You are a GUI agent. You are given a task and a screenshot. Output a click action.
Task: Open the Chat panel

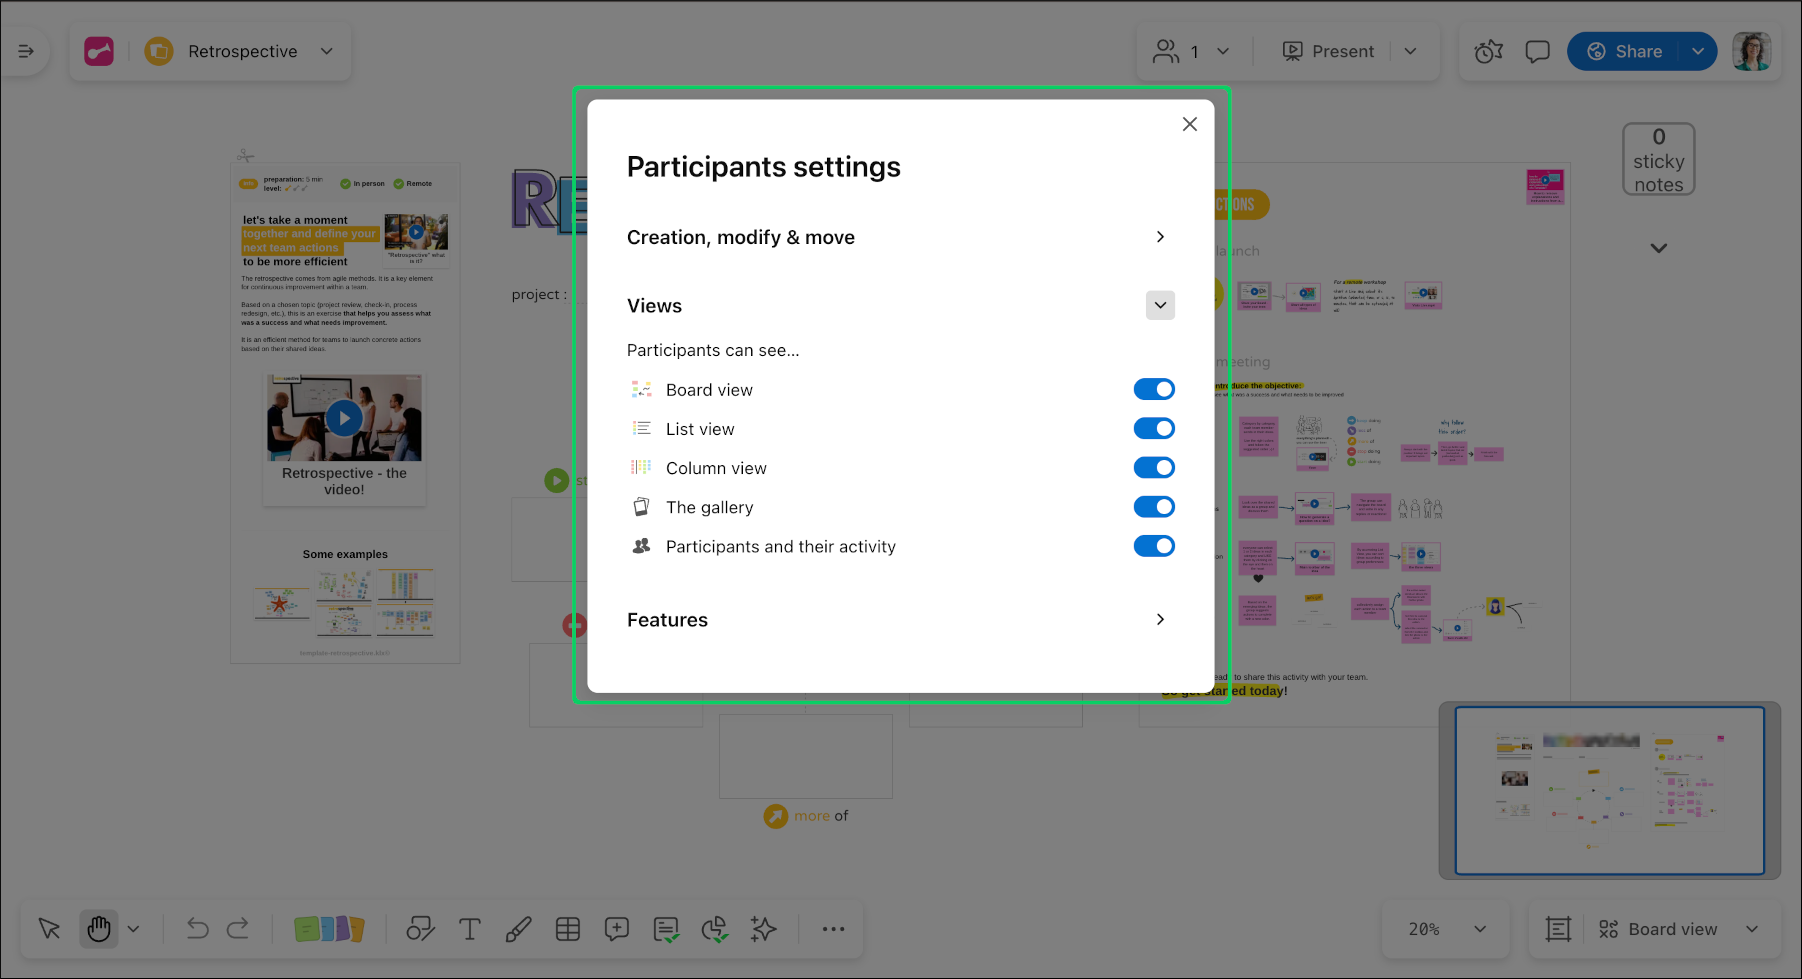1537,51
